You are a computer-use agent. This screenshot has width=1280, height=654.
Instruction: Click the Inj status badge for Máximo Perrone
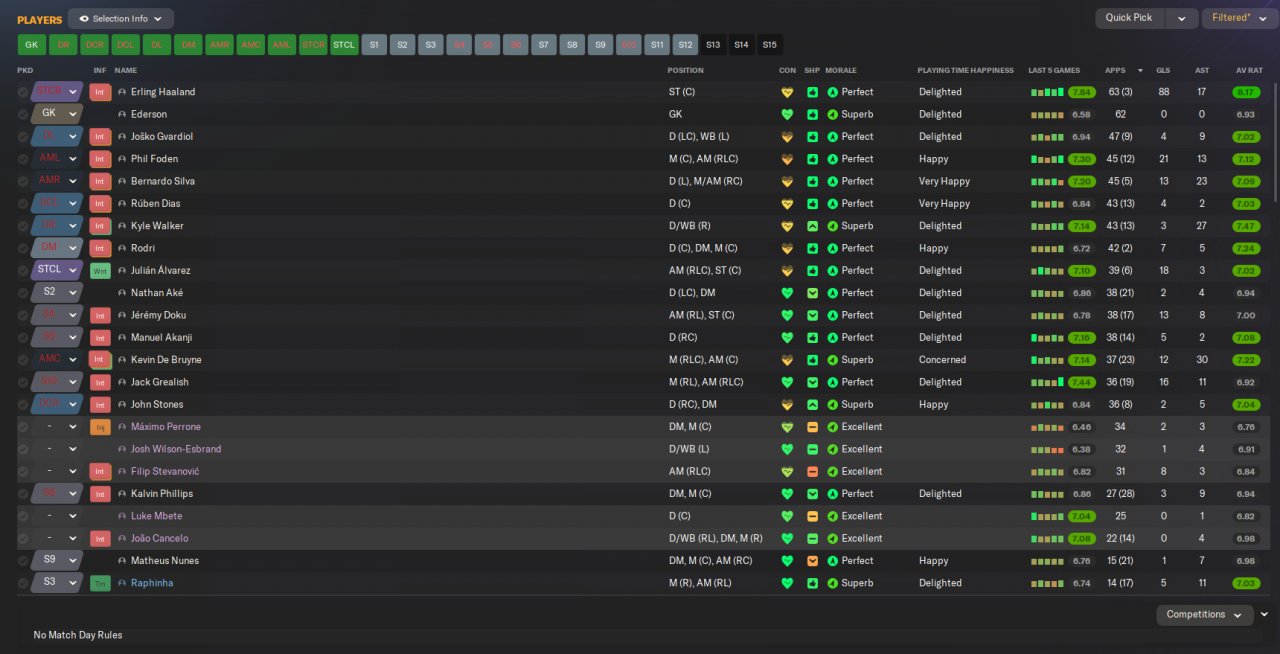coord(100,427)
